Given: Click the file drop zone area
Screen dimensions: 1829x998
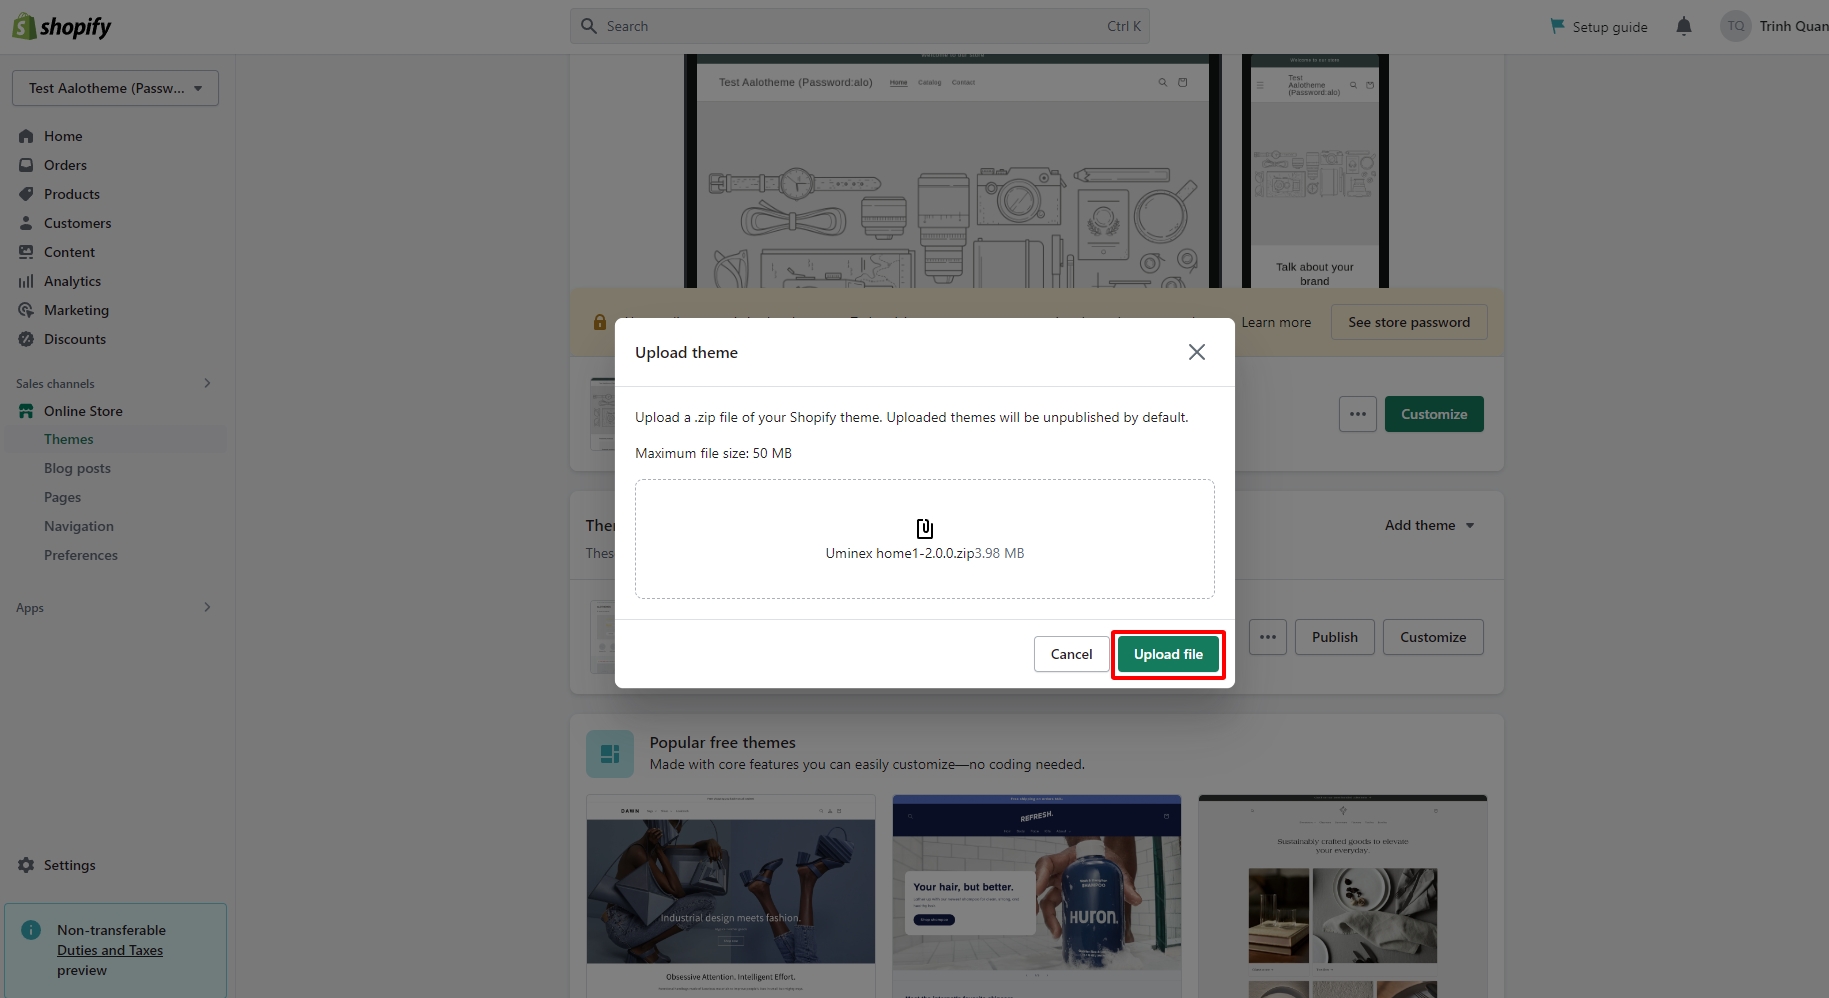Looking at the screenshot, I should 924,539.
